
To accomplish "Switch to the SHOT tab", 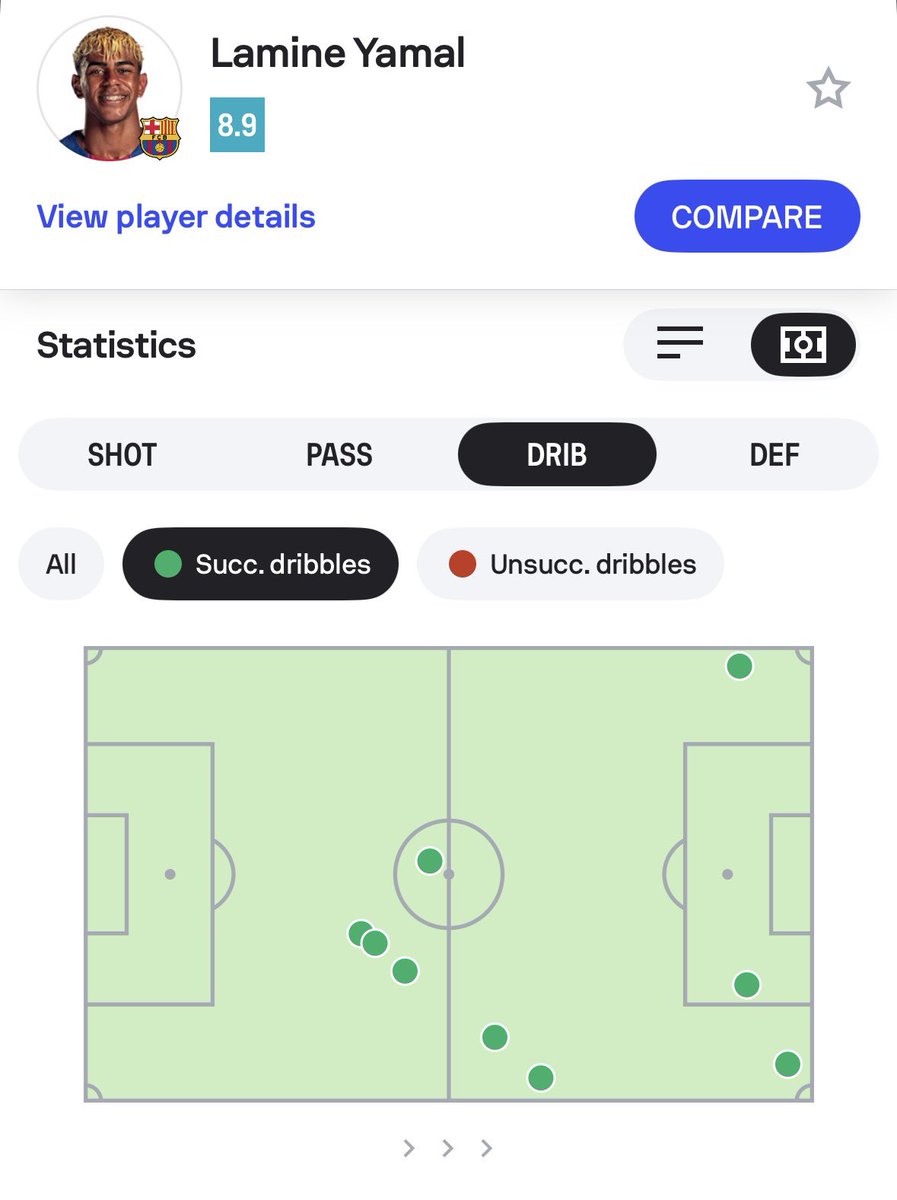I will coord(122,455).
